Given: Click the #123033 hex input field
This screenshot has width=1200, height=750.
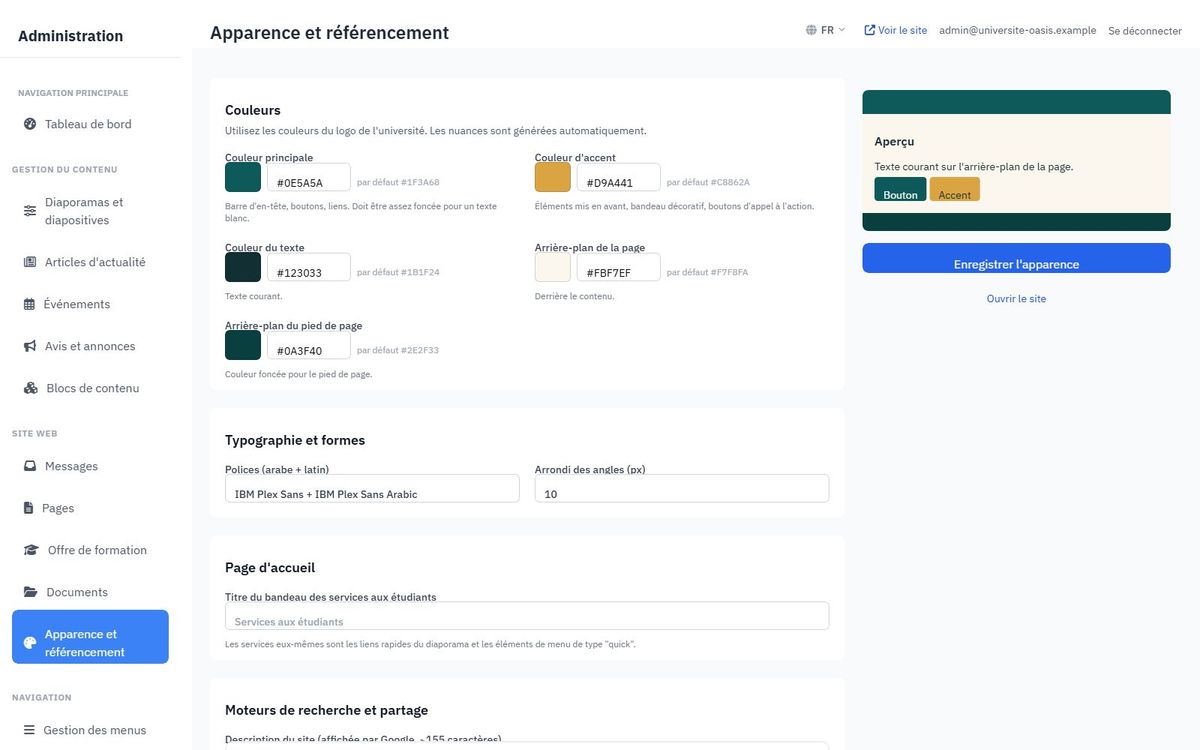Looking at the screenshot, I should tap(309, 268).
